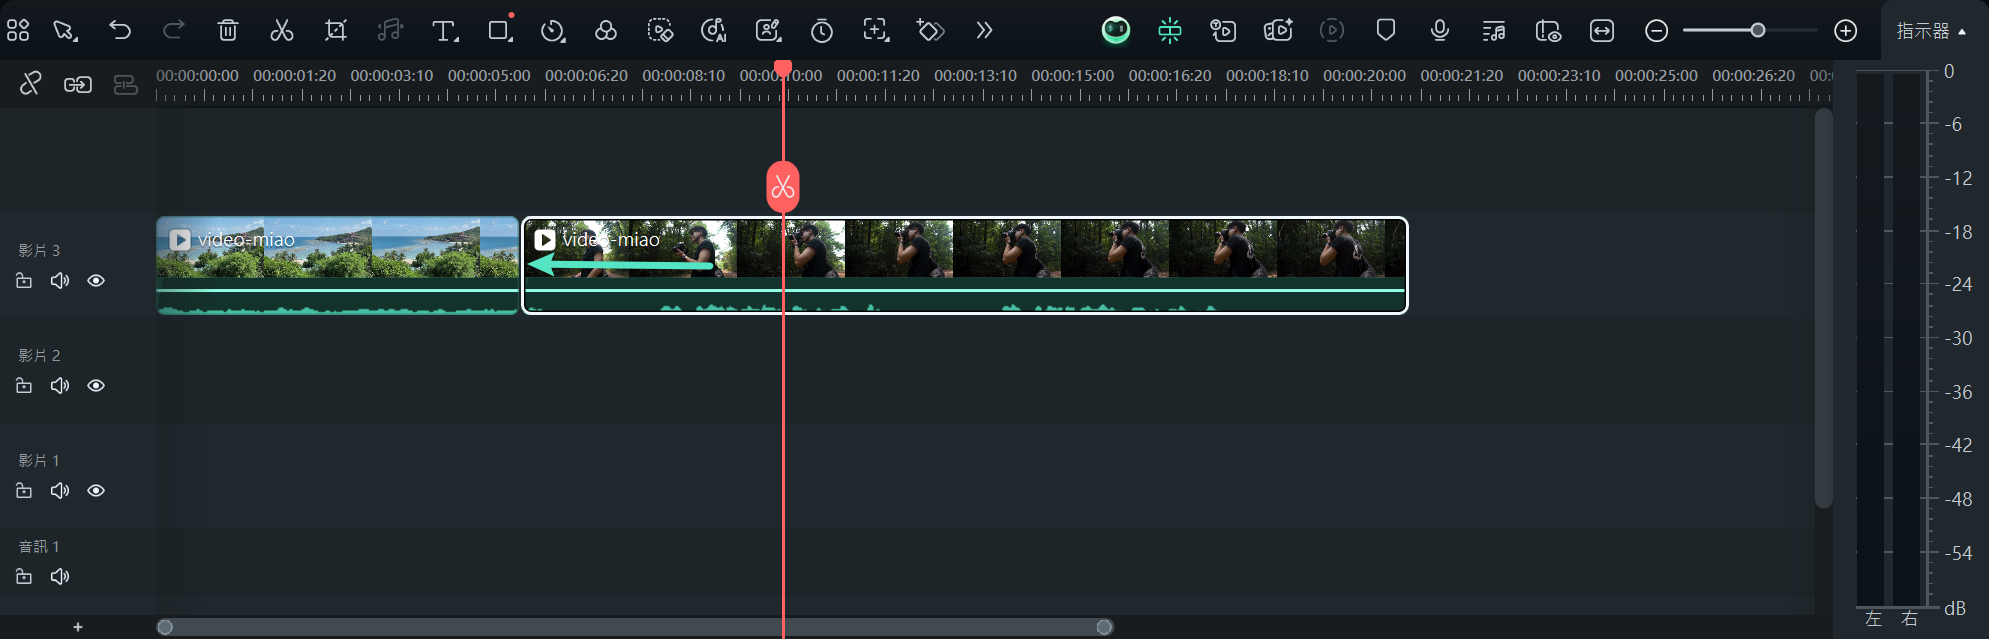Split the clip using toolbar scissors
The width and height of the screenshot is (1989, 639).
[x=282, y=30]
